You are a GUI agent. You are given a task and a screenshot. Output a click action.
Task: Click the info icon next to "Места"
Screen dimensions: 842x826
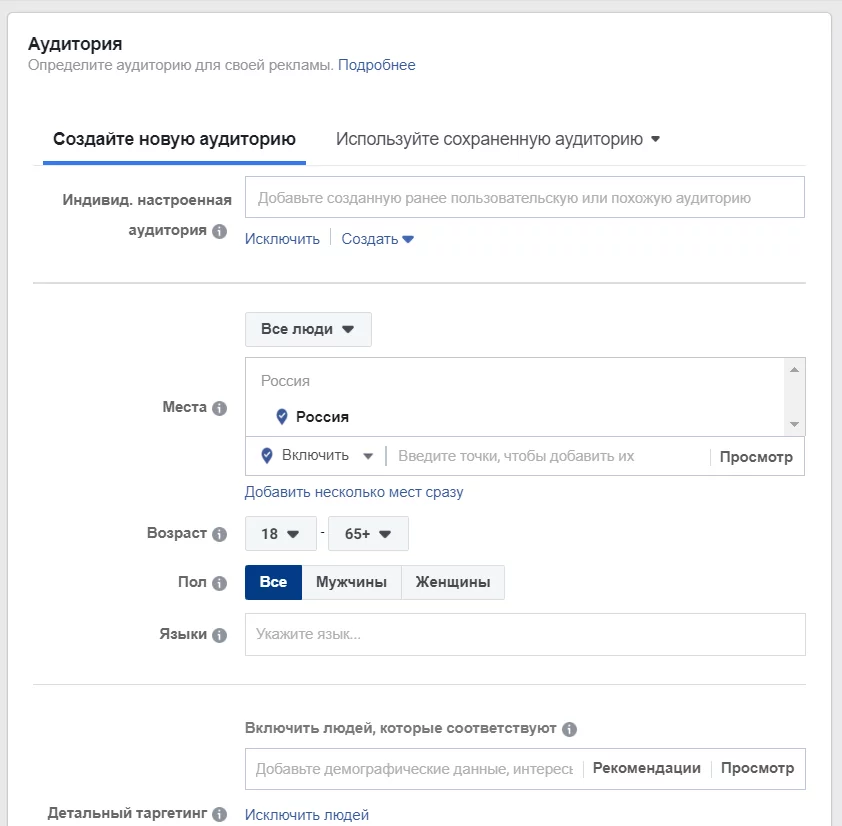click(x=222, y=407)
